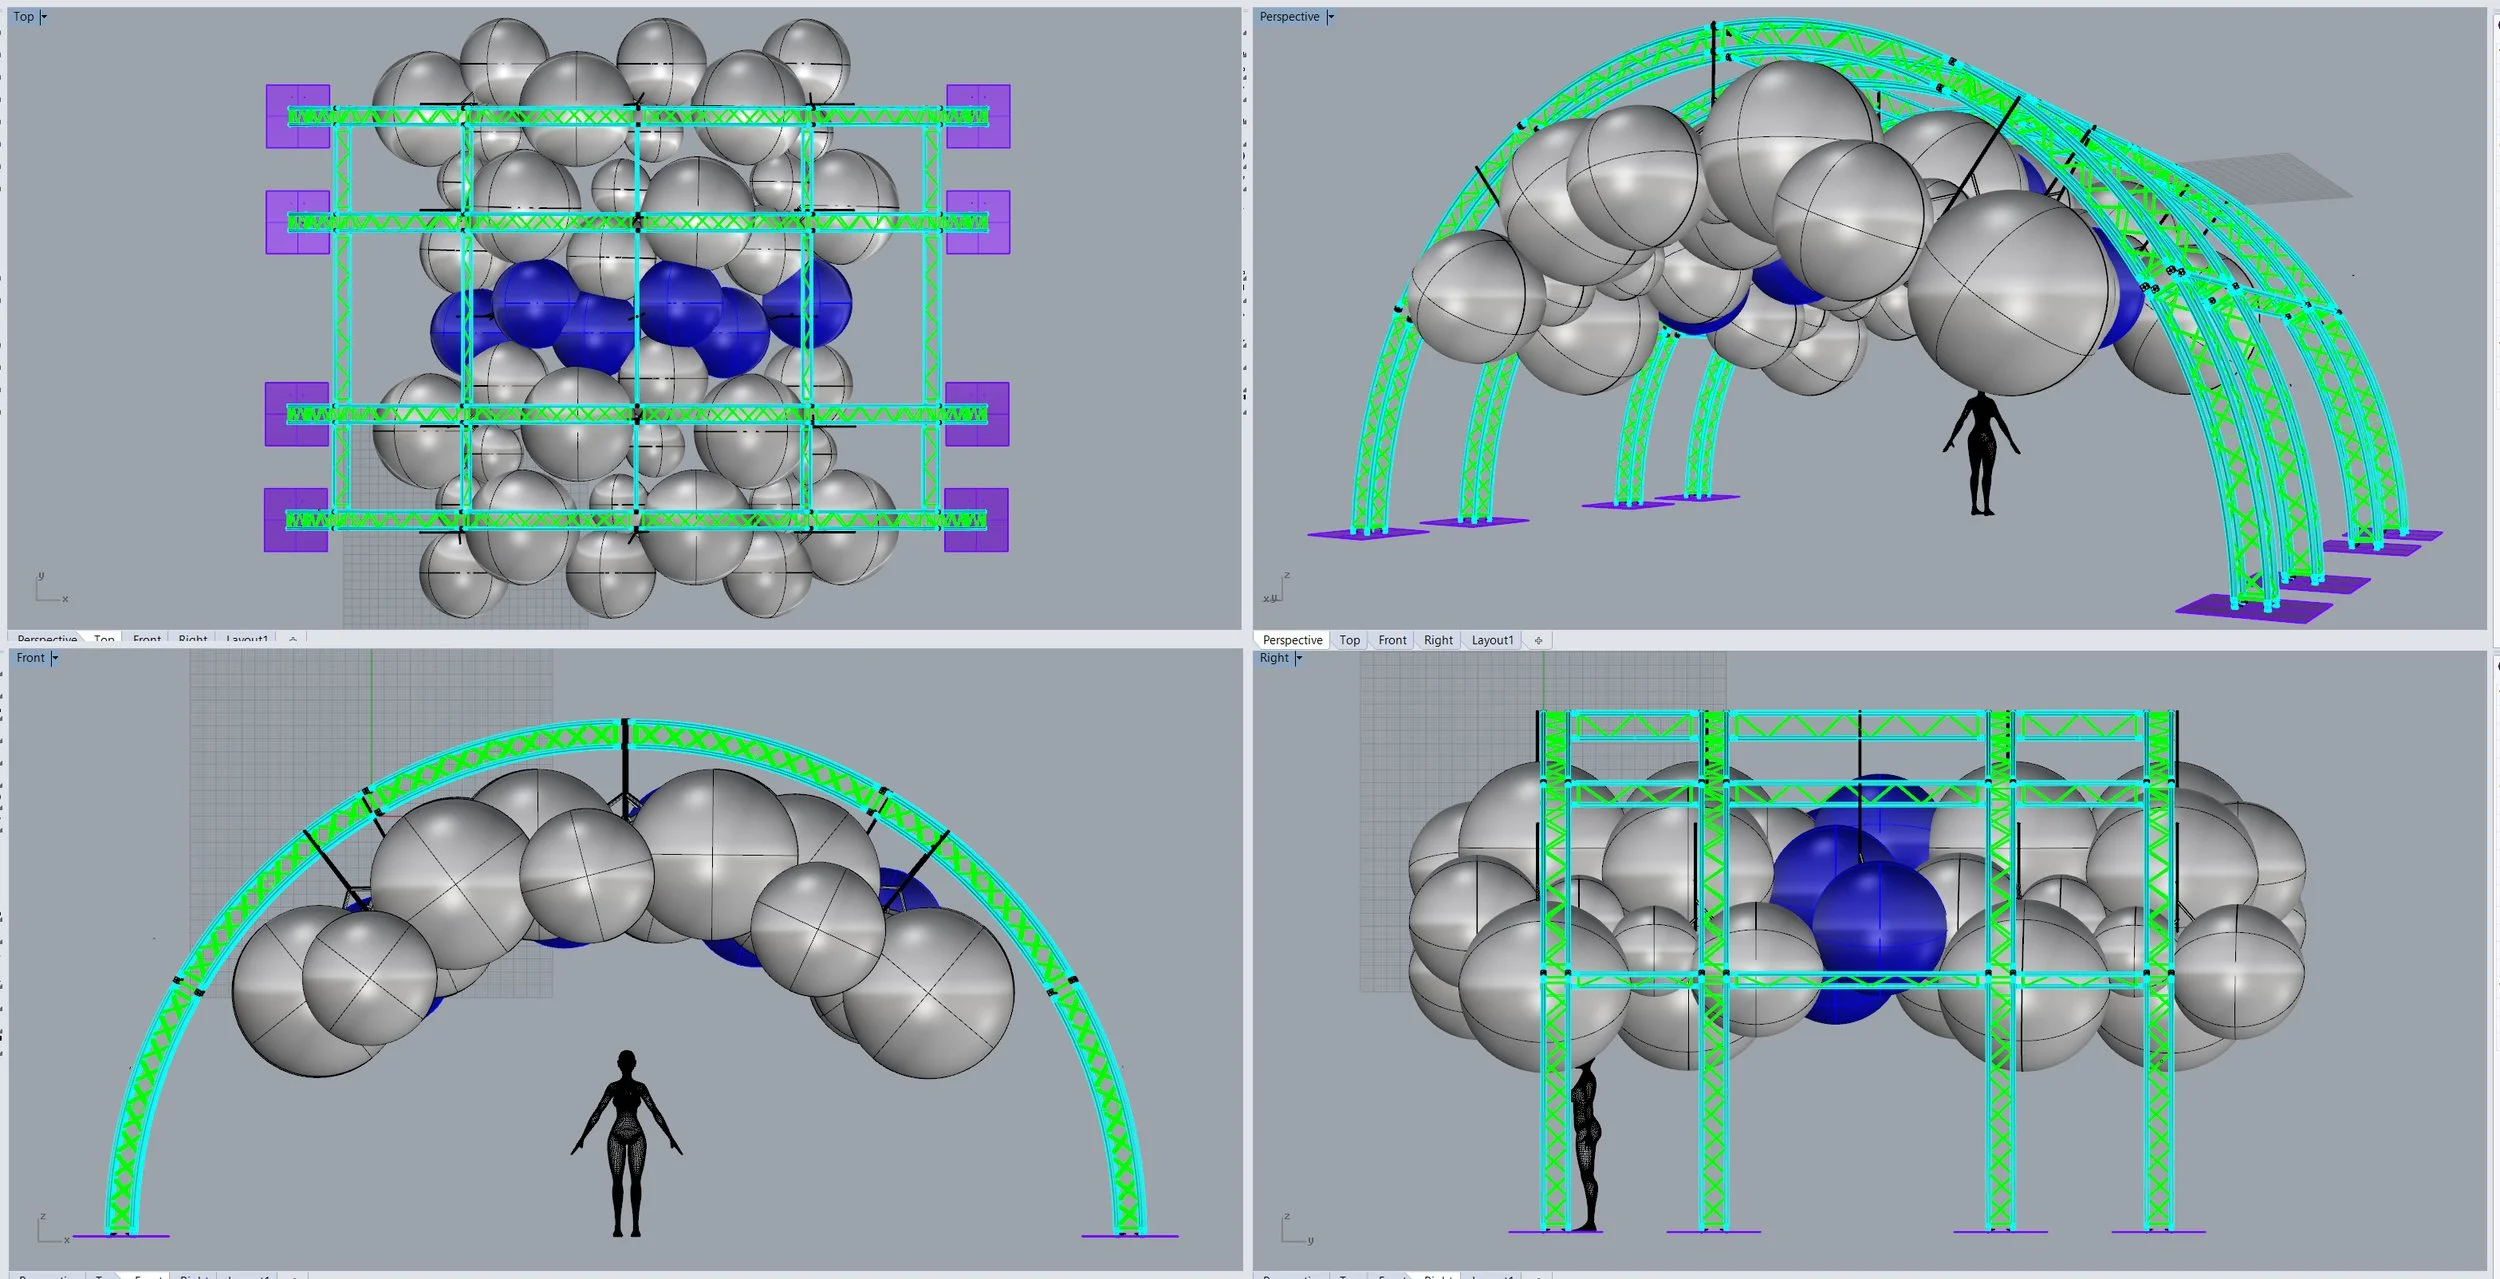
Task: Open the Top viewport menu arrow
Action: (44, 17)
